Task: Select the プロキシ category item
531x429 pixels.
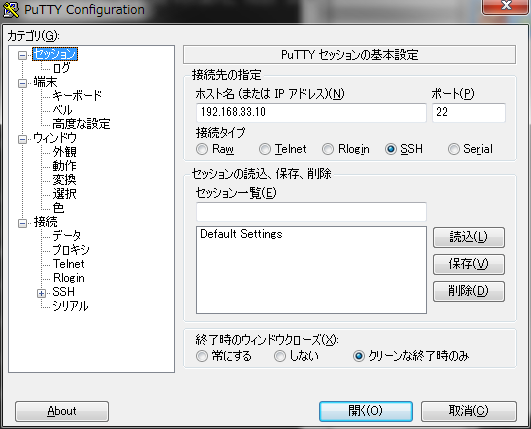Action: (x=71, y=250)
